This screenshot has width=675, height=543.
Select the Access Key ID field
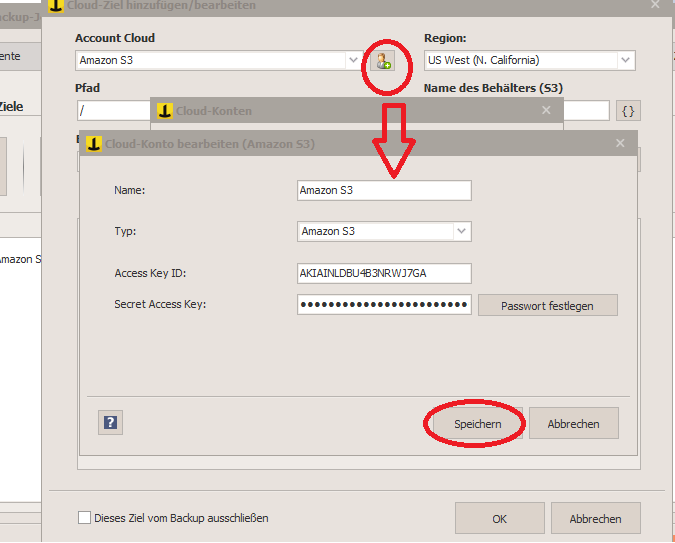[384, 273]
